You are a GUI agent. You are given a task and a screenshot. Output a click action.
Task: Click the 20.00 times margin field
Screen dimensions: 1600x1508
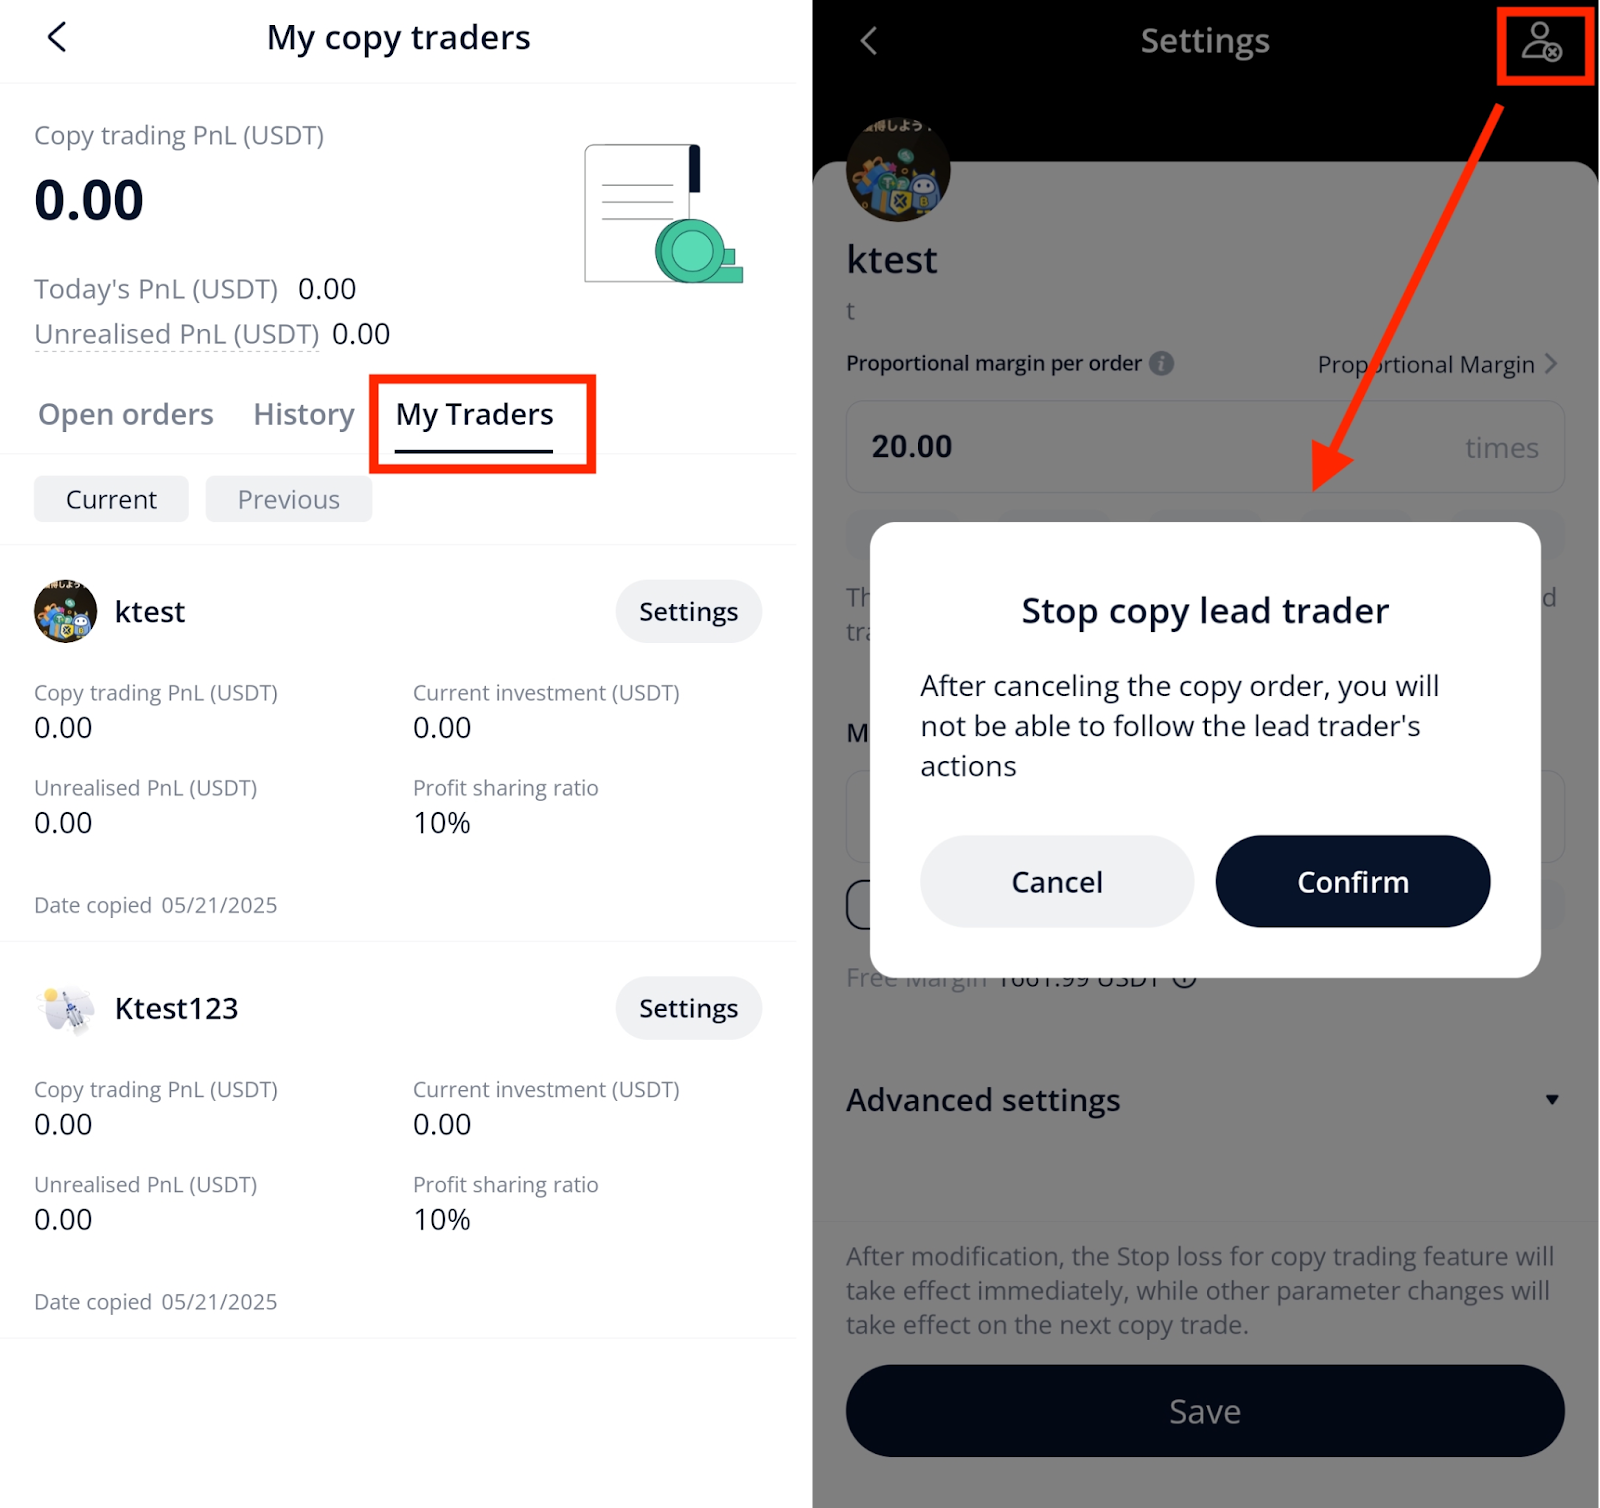tap(1205, 447)
